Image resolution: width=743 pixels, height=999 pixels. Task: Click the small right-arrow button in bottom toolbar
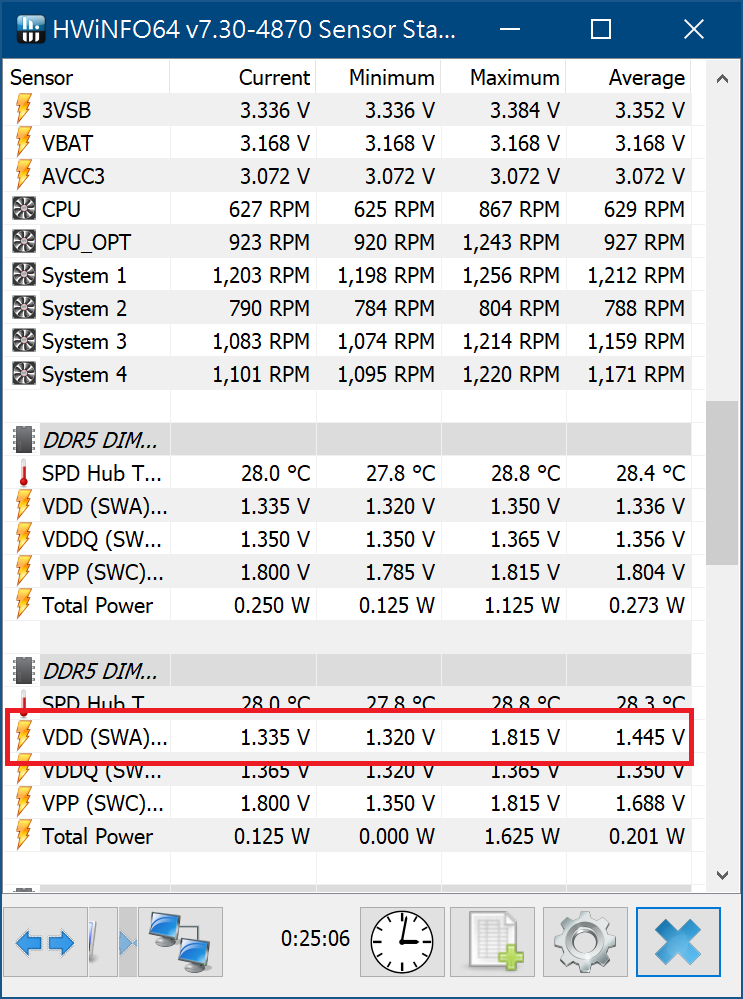click(x=127, y=942)
